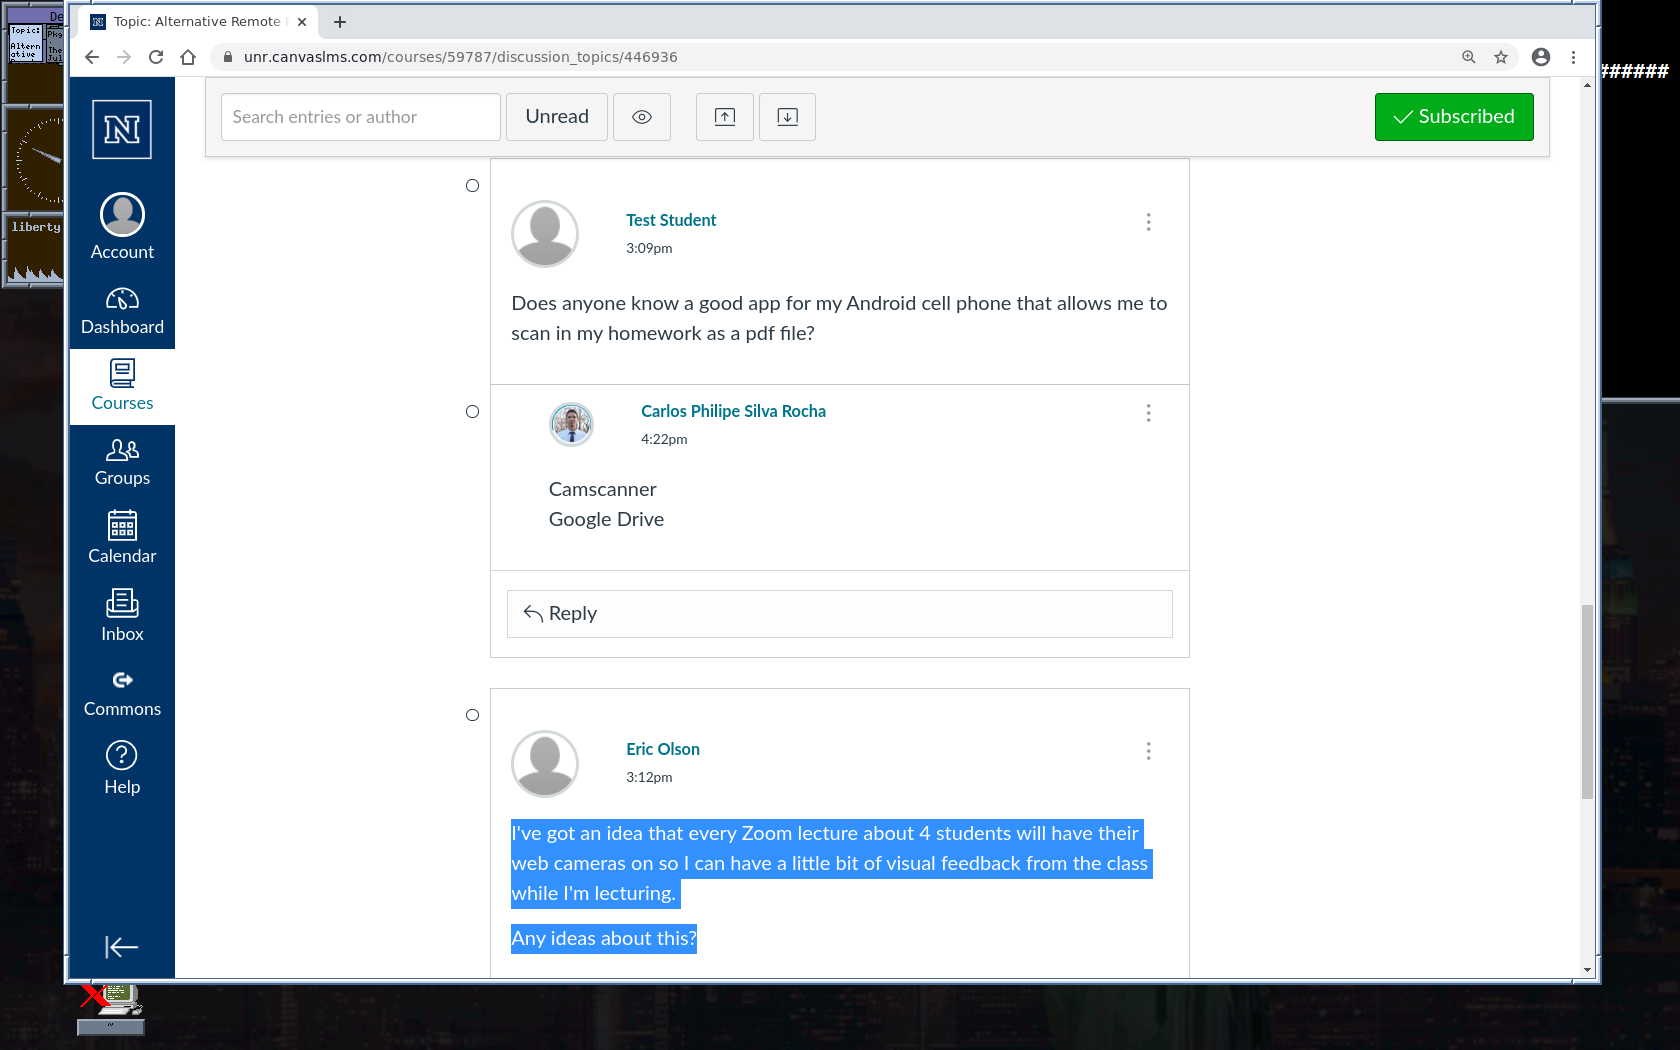1680x1050 pixels.
Task: Select the Courses navigation item
Action: [122, 386]
